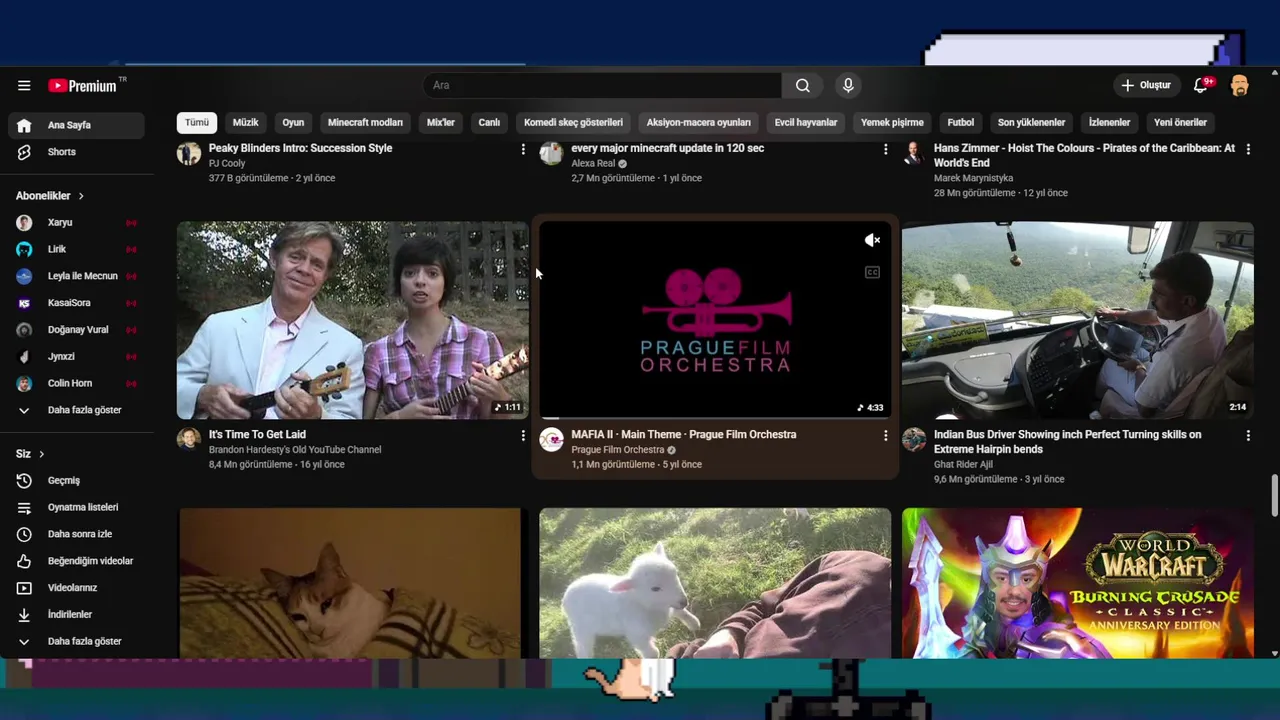Open Indian Bus Driver video thumbnail
Image resolution: width=1280 pixels, height=720 pixels.
(x=1077, y=320)
